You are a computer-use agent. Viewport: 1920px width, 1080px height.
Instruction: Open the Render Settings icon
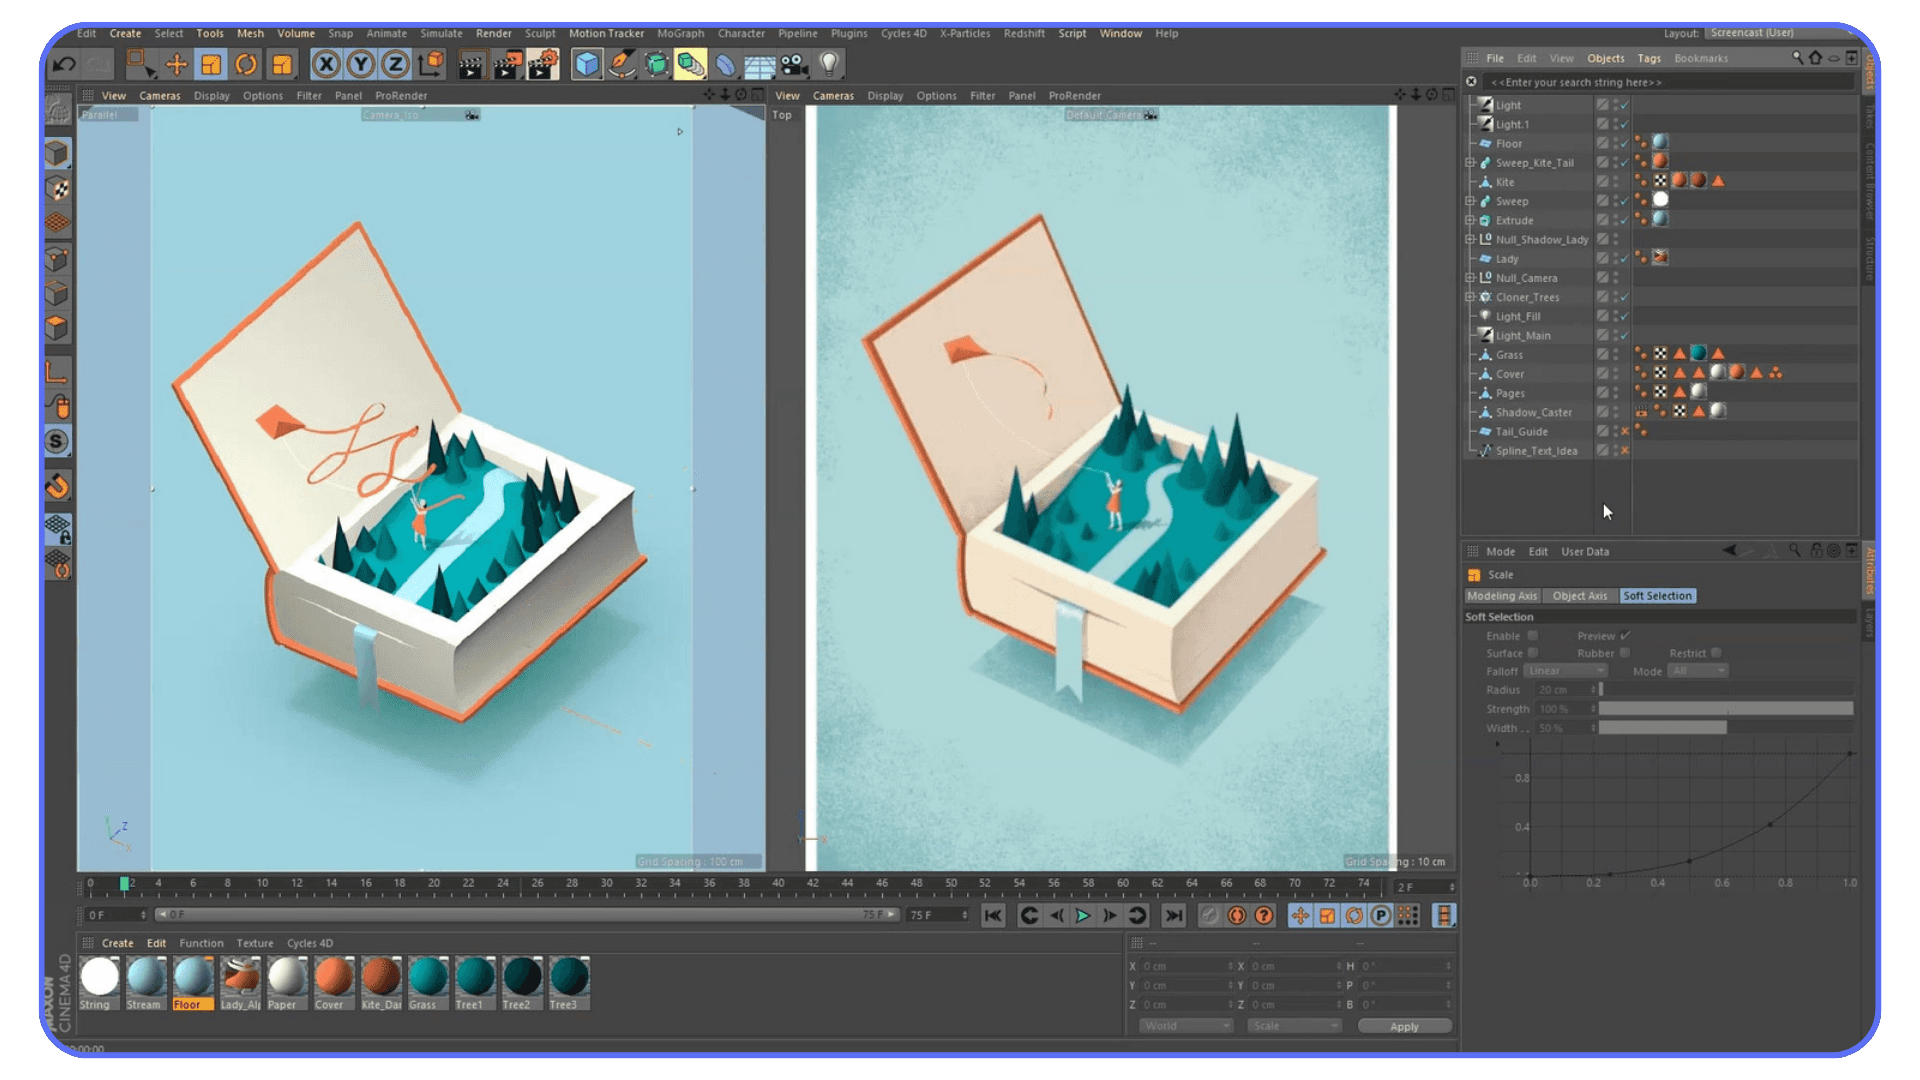(x=541, y=64)
